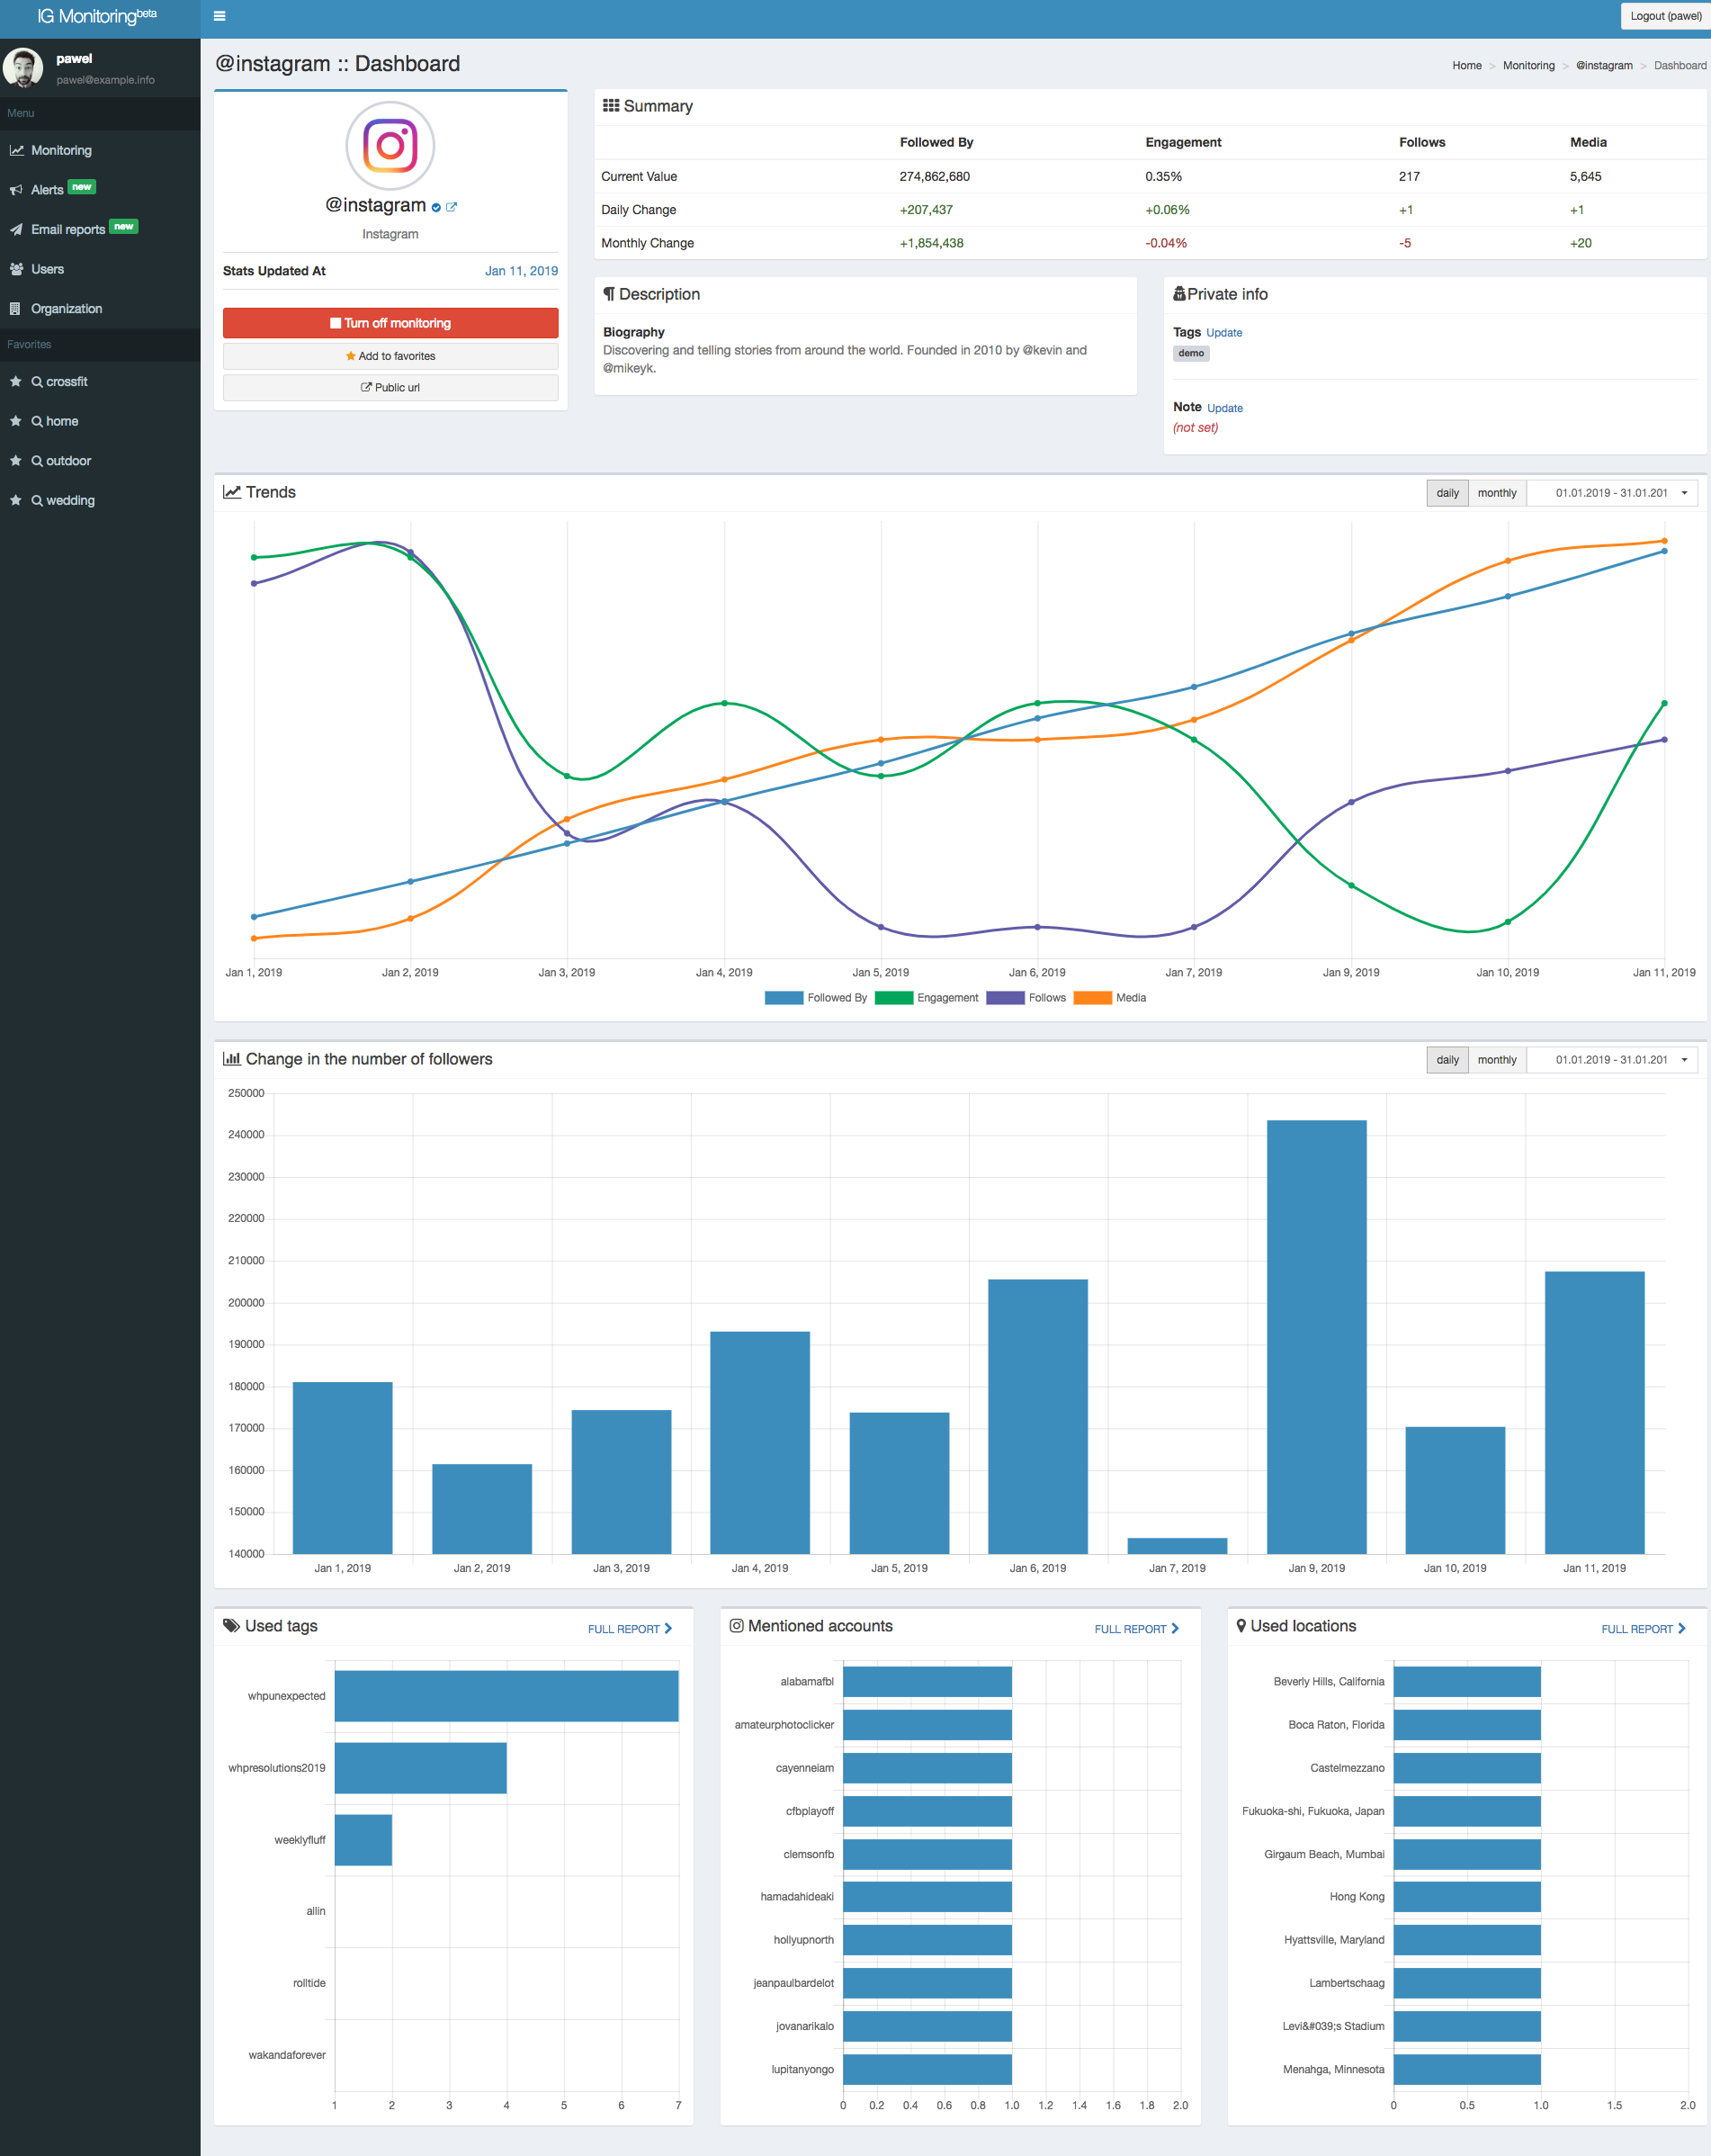1711x2156 pixels.
Task: Go to @instagram in the breadcrumb
Action: pyautogui.click(x=1604, y=66)
